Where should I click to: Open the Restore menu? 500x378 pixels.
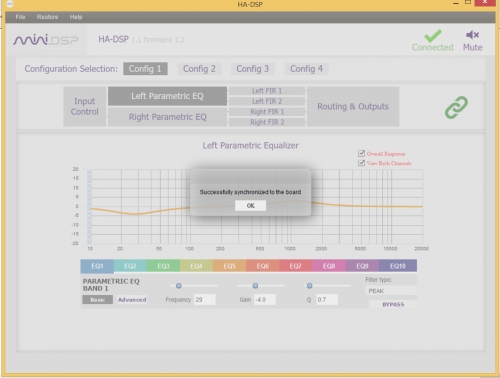pos(47,17)
